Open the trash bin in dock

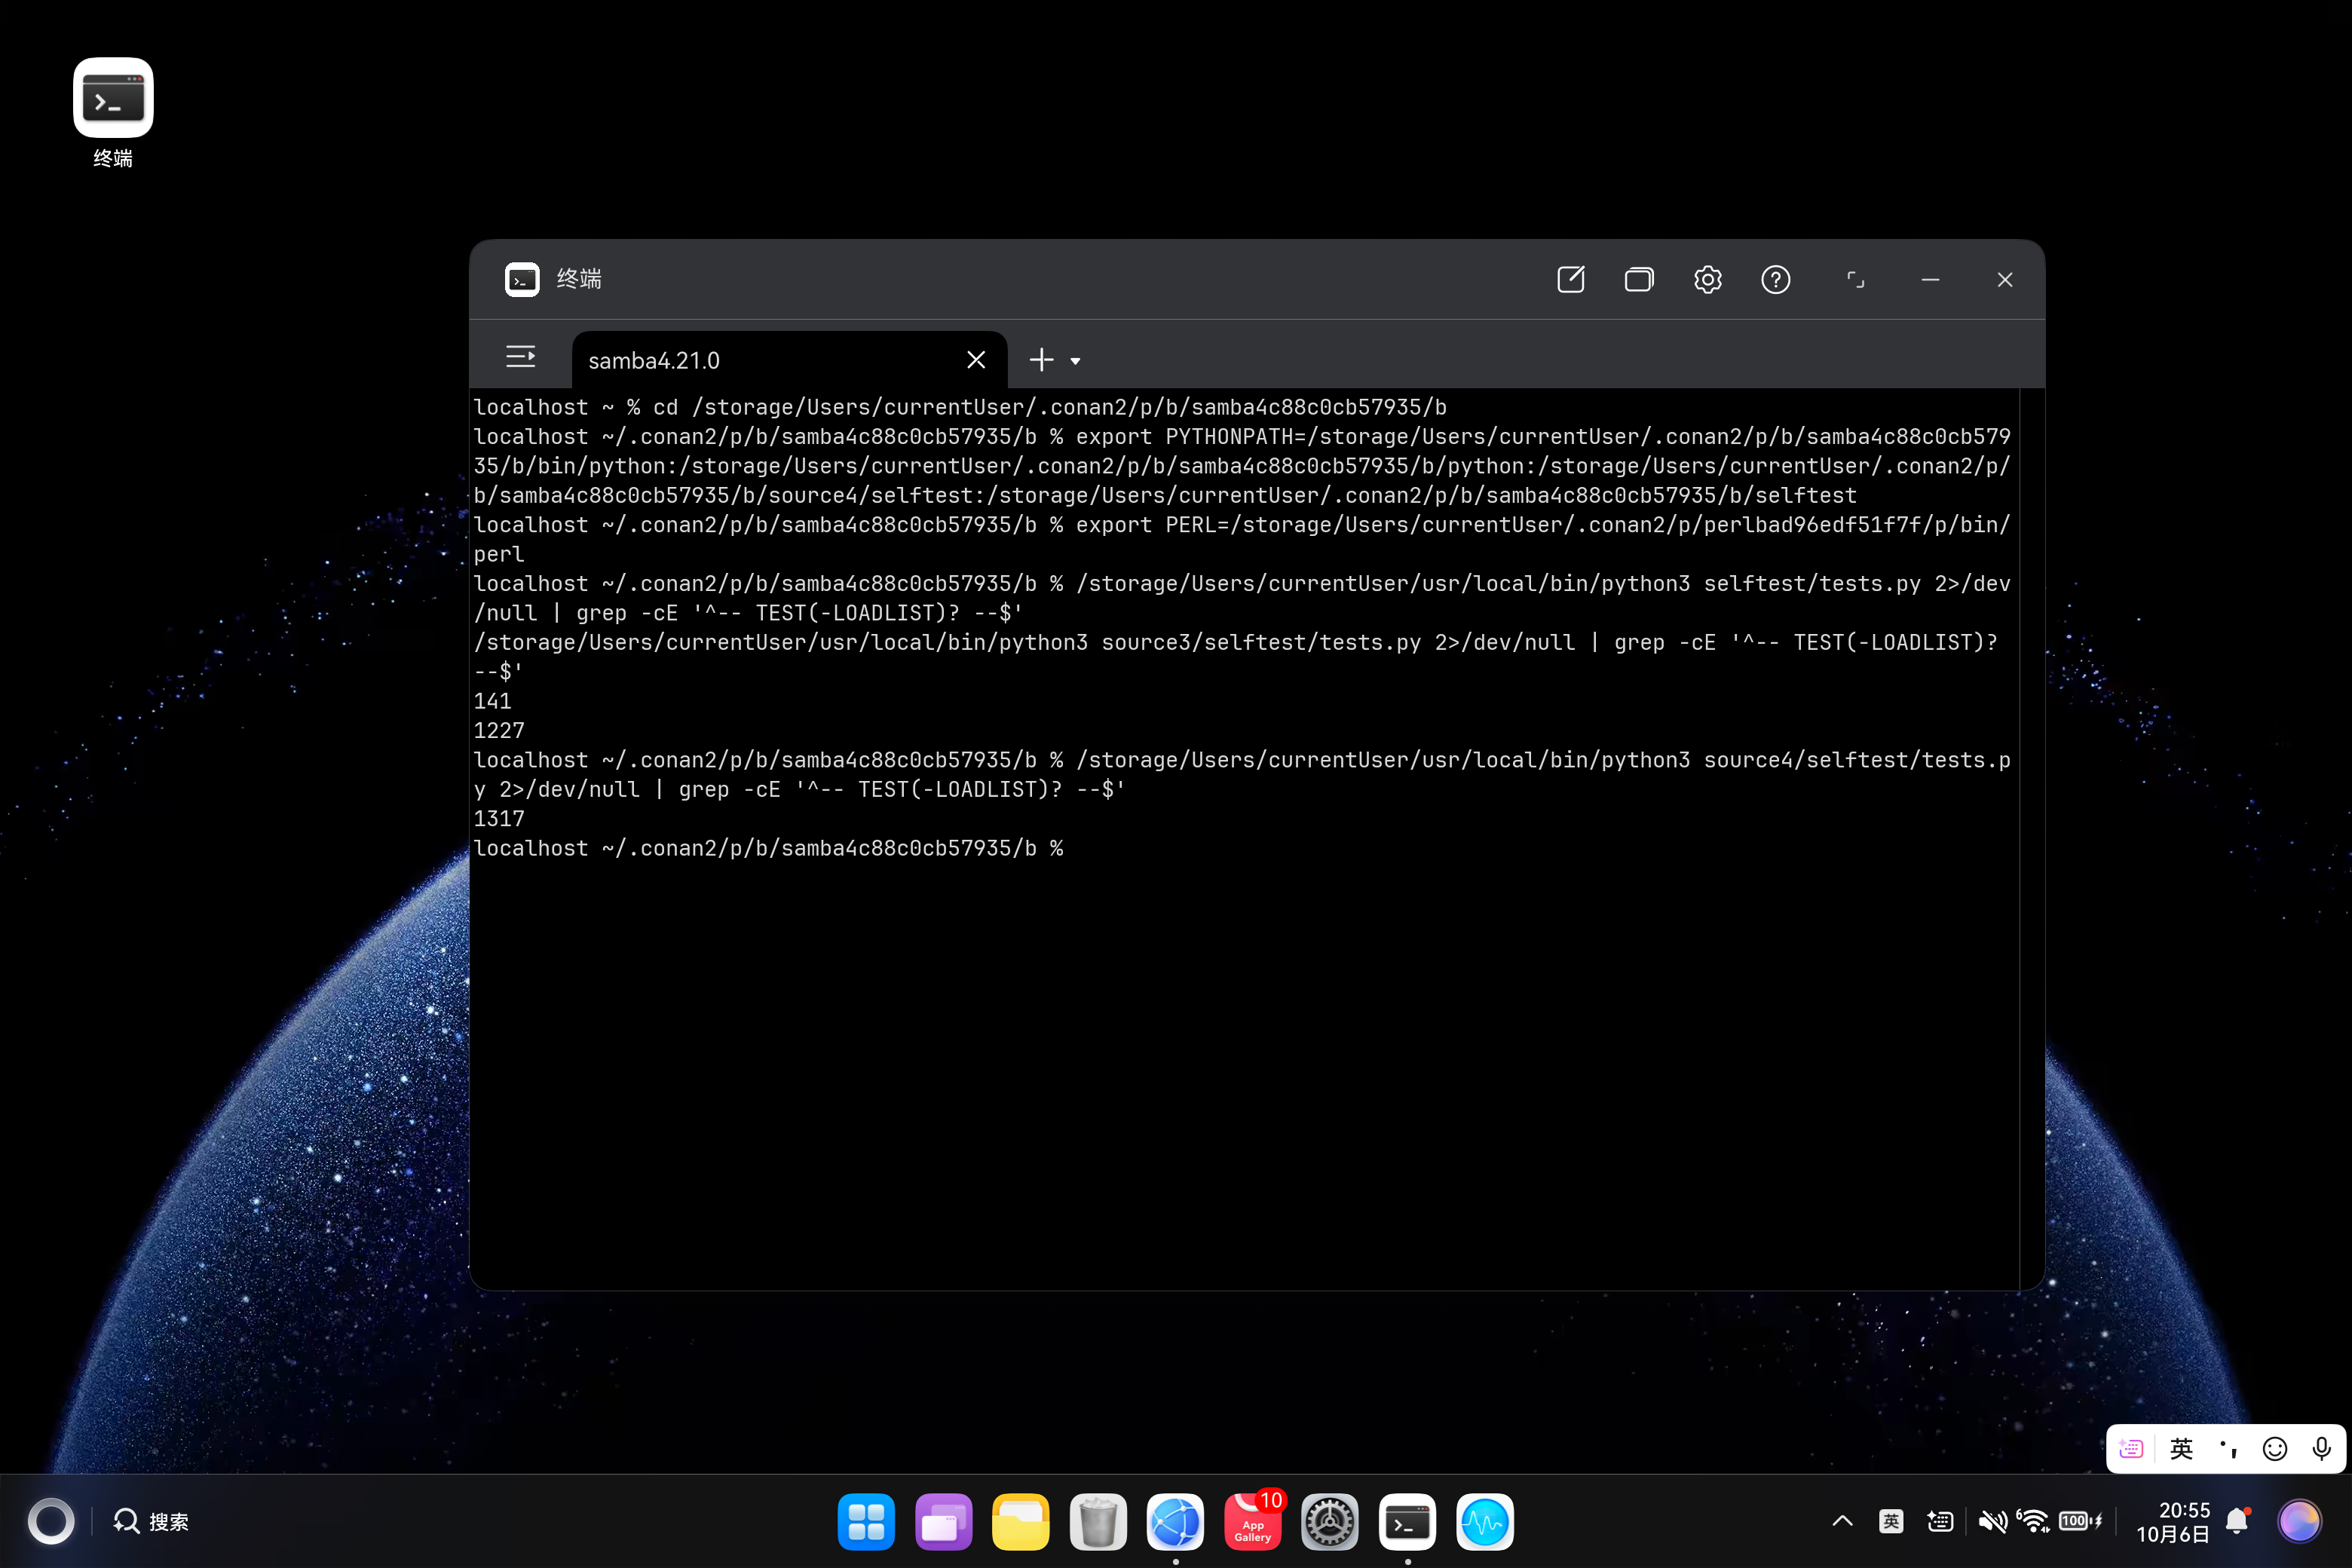1098,1522
